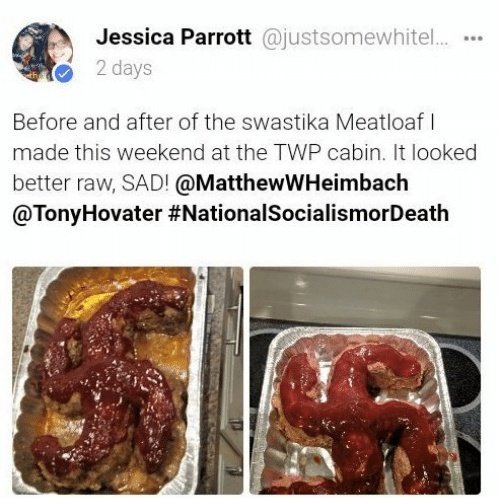Click the @justsomewhitel... handle

coord(356,37)
